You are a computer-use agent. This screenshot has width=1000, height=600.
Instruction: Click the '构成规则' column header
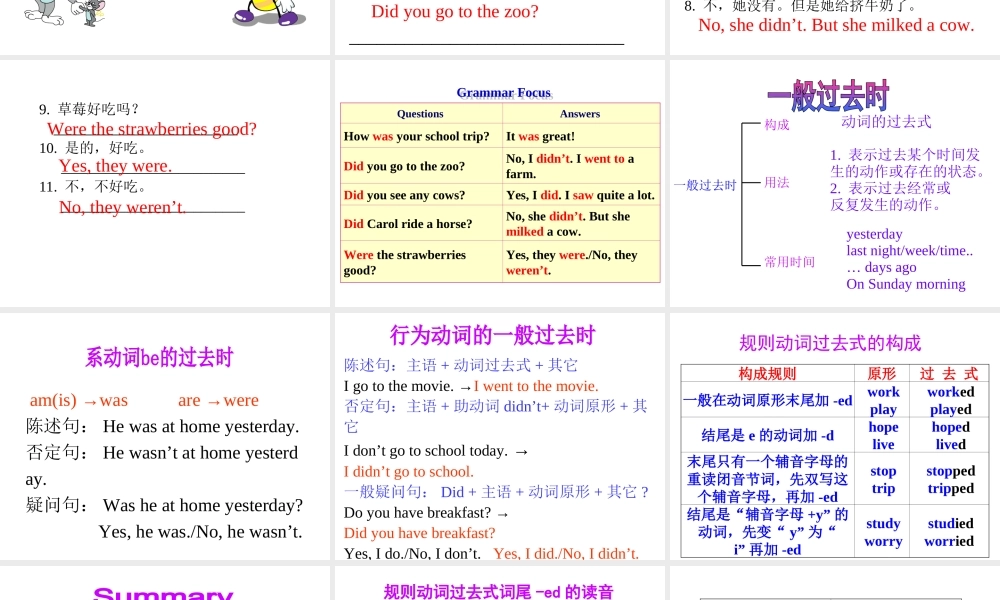[x=767, y=374]
